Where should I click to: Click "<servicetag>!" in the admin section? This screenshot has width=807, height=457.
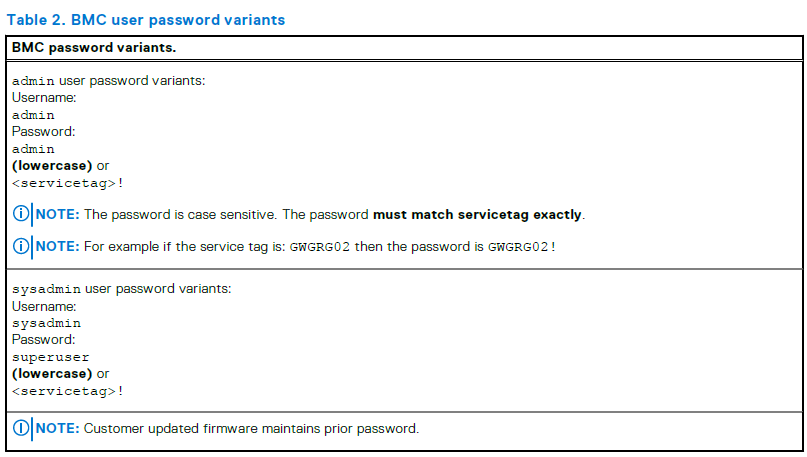tap(68, 183)
